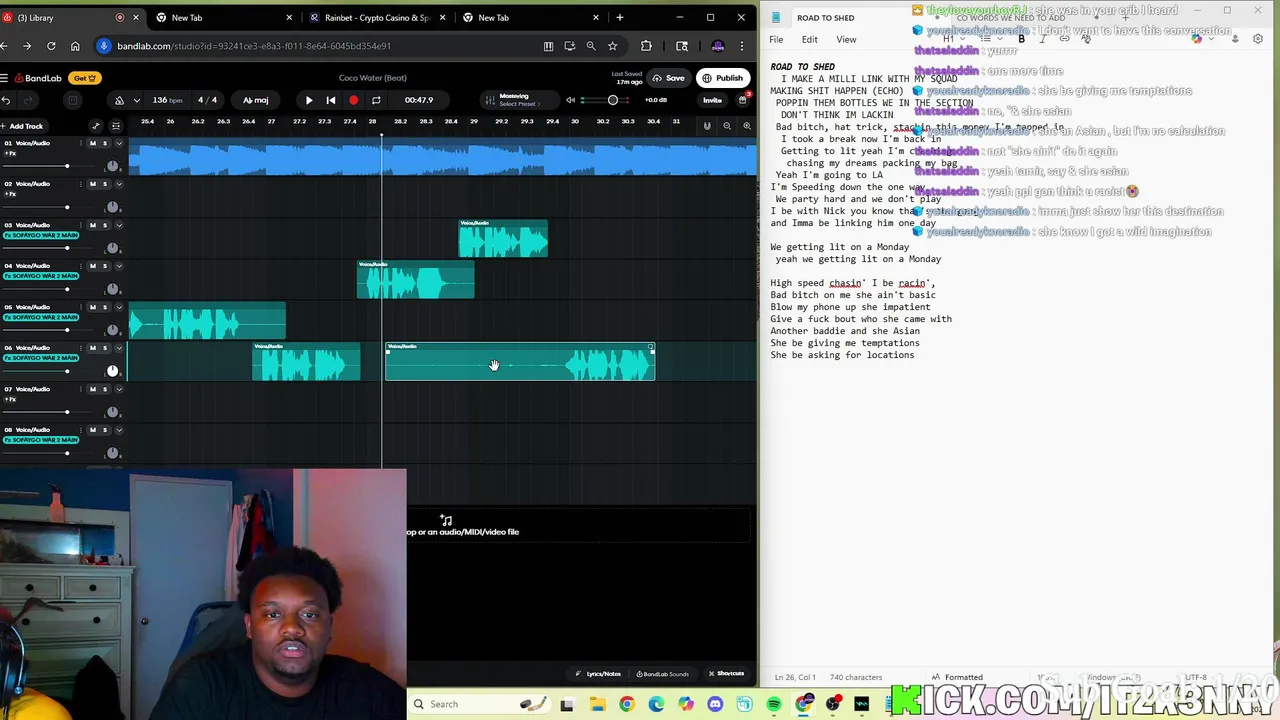Click the Publish button

[723, 78]
